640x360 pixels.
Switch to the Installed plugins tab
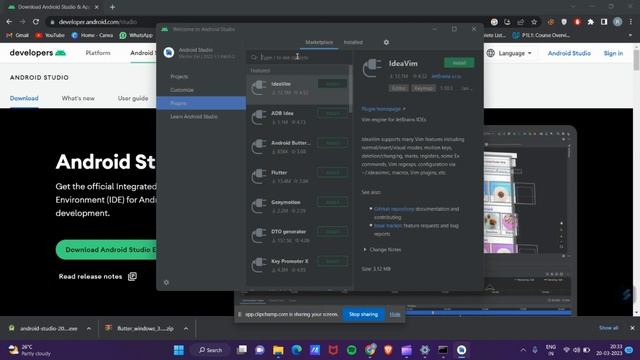click(353, 42)
